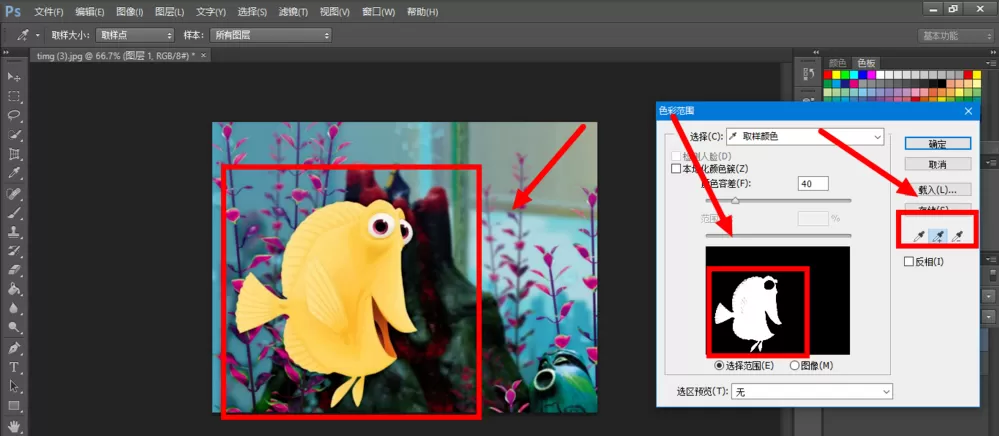The width and height of the screenshot is (999, 436).
Task: Open the 选区预览 dropdown
Action: [x=812, y=391]
